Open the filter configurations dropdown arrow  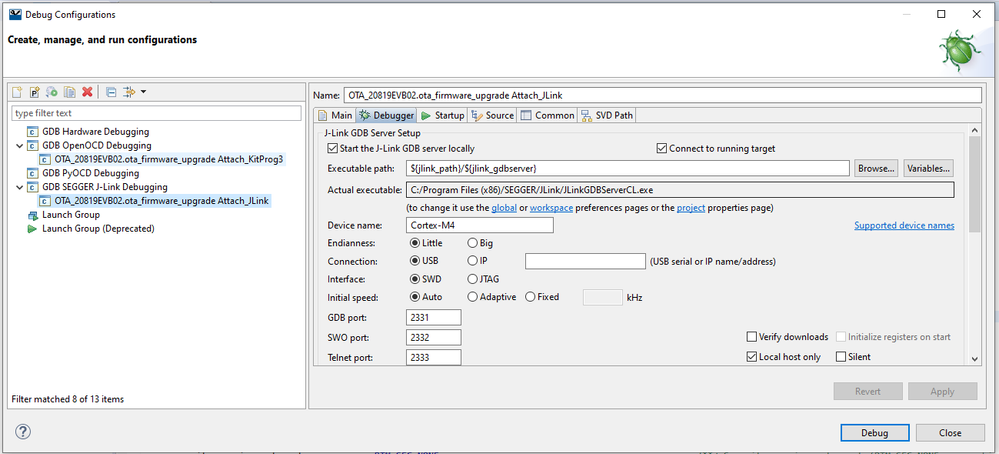pyautogui.click(x=143, y=92)
